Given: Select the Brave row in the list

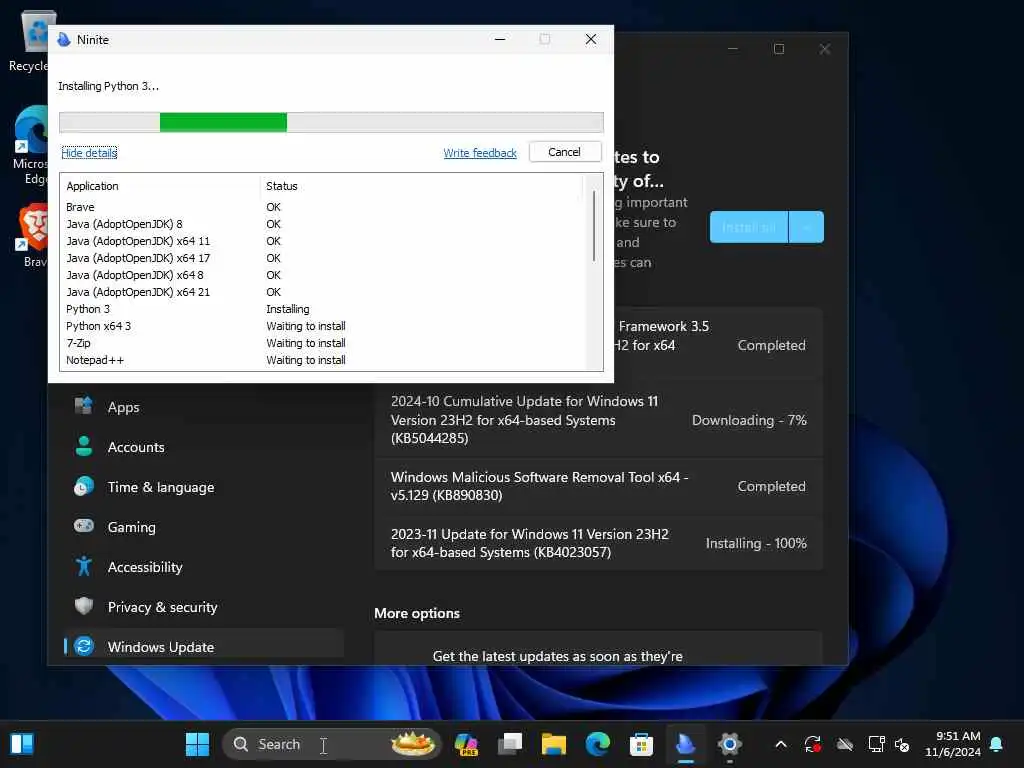Looking at the screenshot, I should tap(325, 207).
